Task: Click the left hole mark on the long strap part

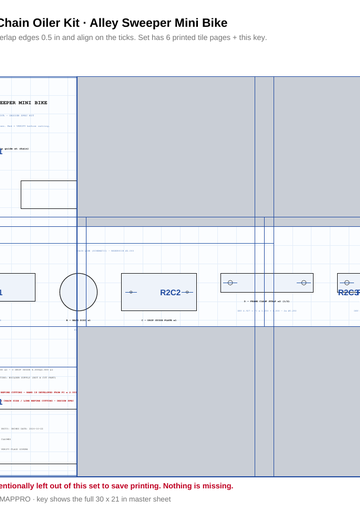Action: tap(230, 283)
